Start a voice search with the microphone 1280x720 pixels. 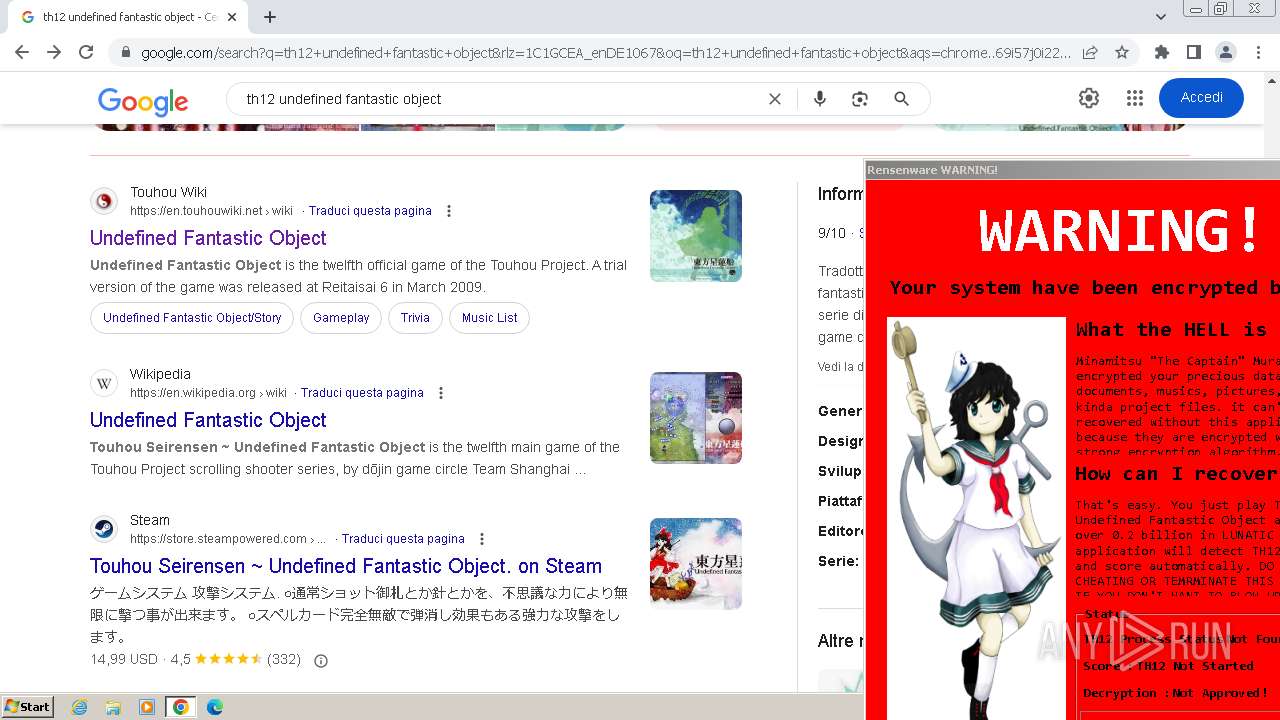820,99
